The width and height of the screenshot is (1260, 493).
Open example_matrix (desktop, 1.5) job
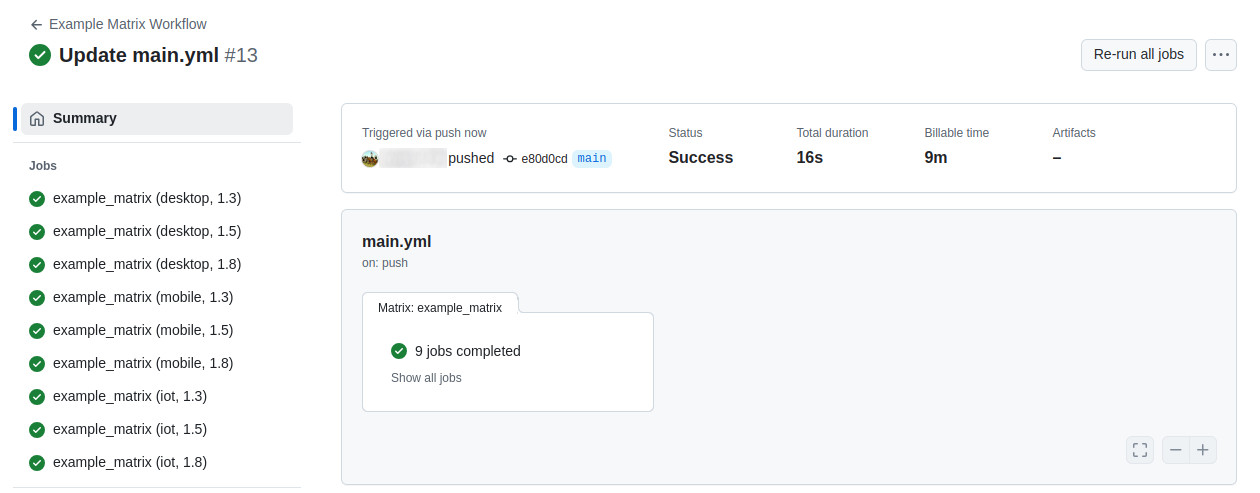[x=146, y=231]
